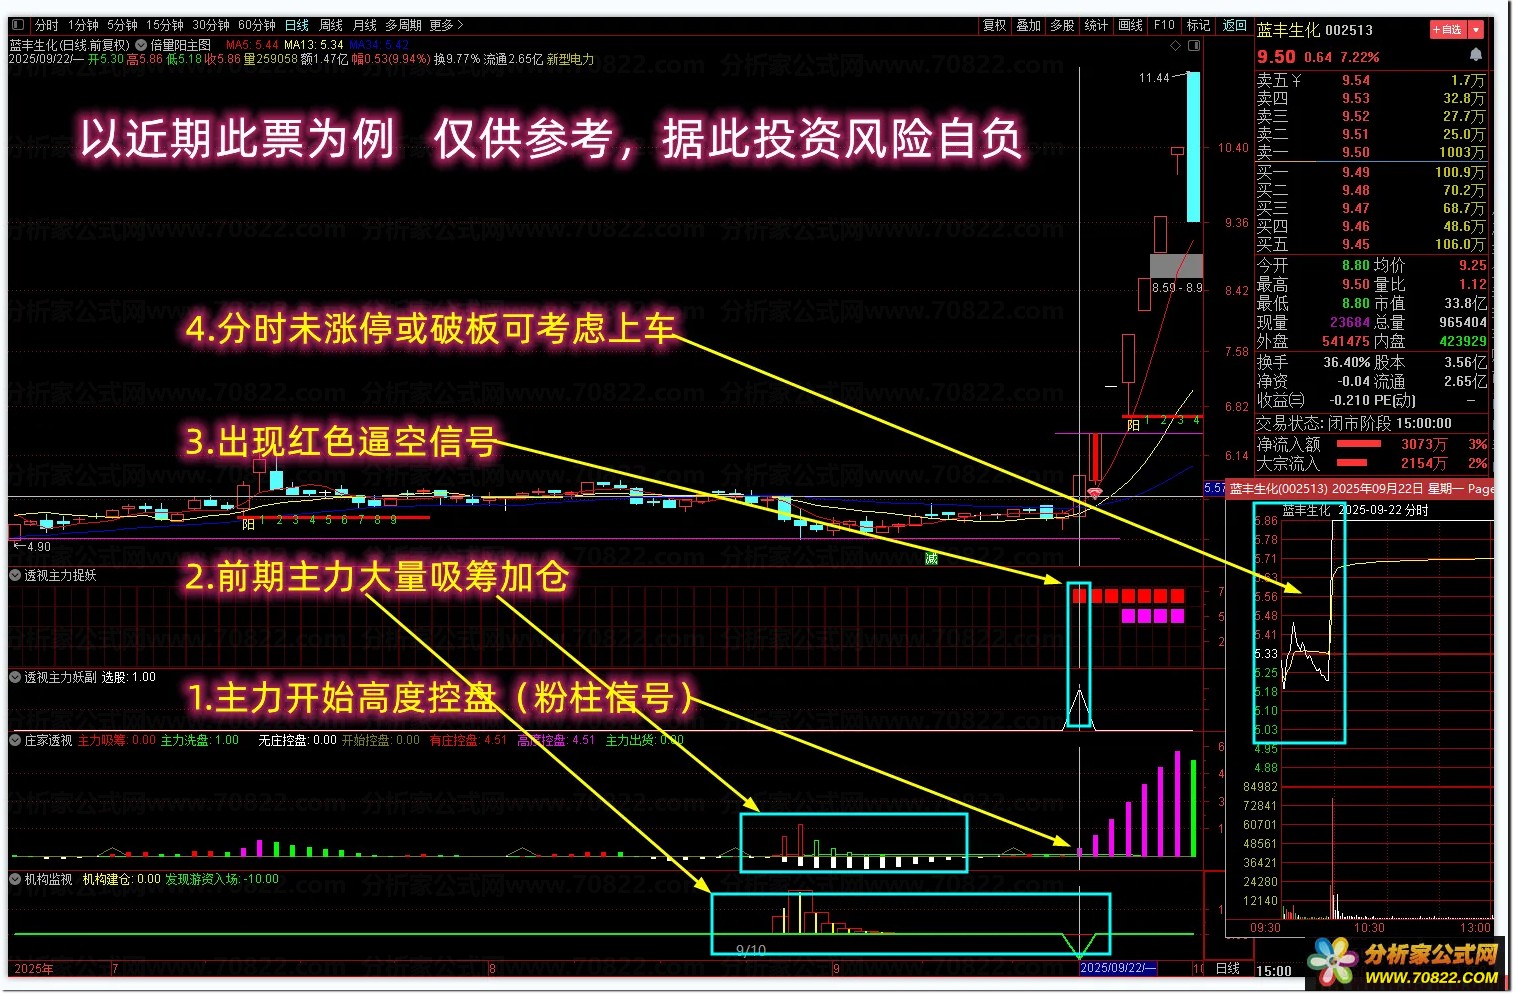The height and width of the screenshot is (994, 1515).
Task: Open the 统计 statistics tool
Action: pyautogui.click(x=1096, y=25)
